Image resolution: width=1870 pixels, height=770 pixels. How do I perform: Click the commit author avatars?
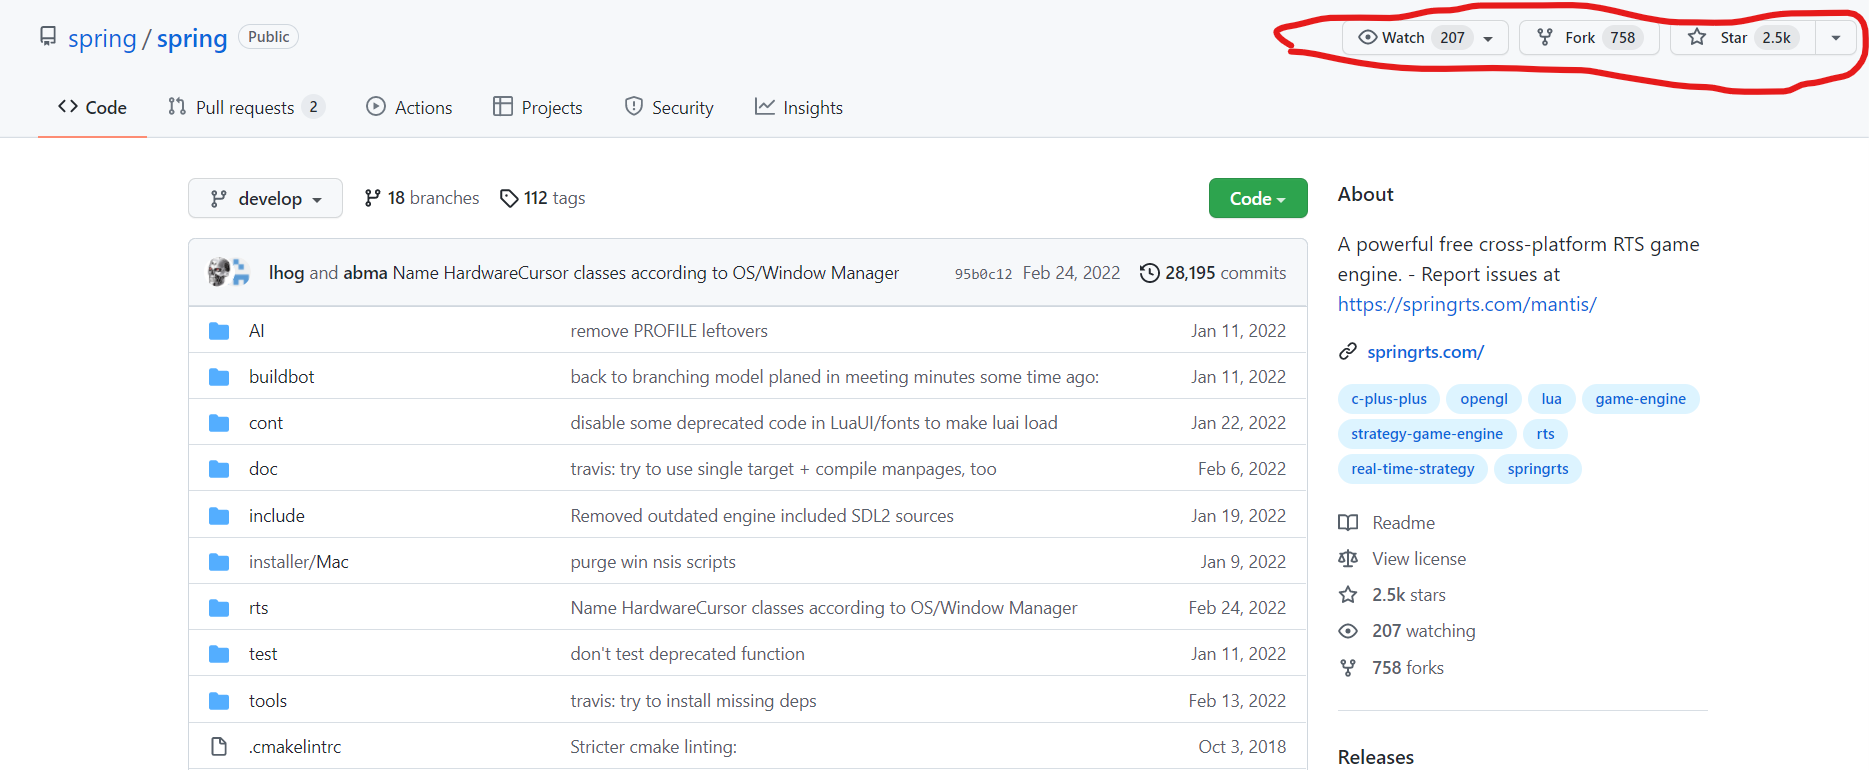229,272
